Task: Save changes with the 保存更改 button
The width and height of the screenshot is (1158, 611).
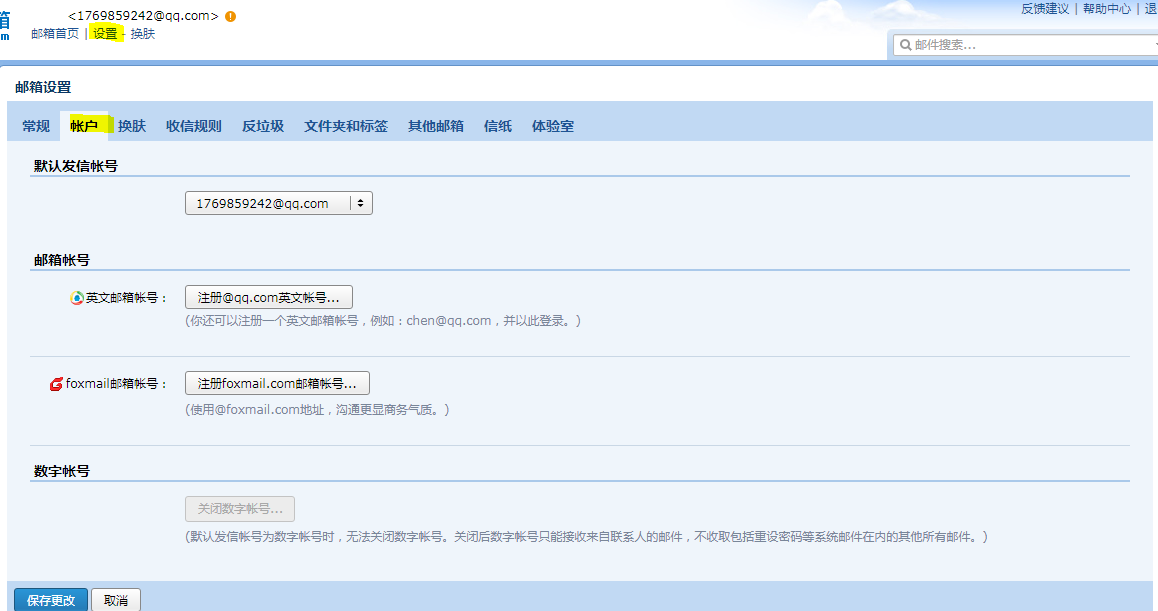Action: [51, 600]
